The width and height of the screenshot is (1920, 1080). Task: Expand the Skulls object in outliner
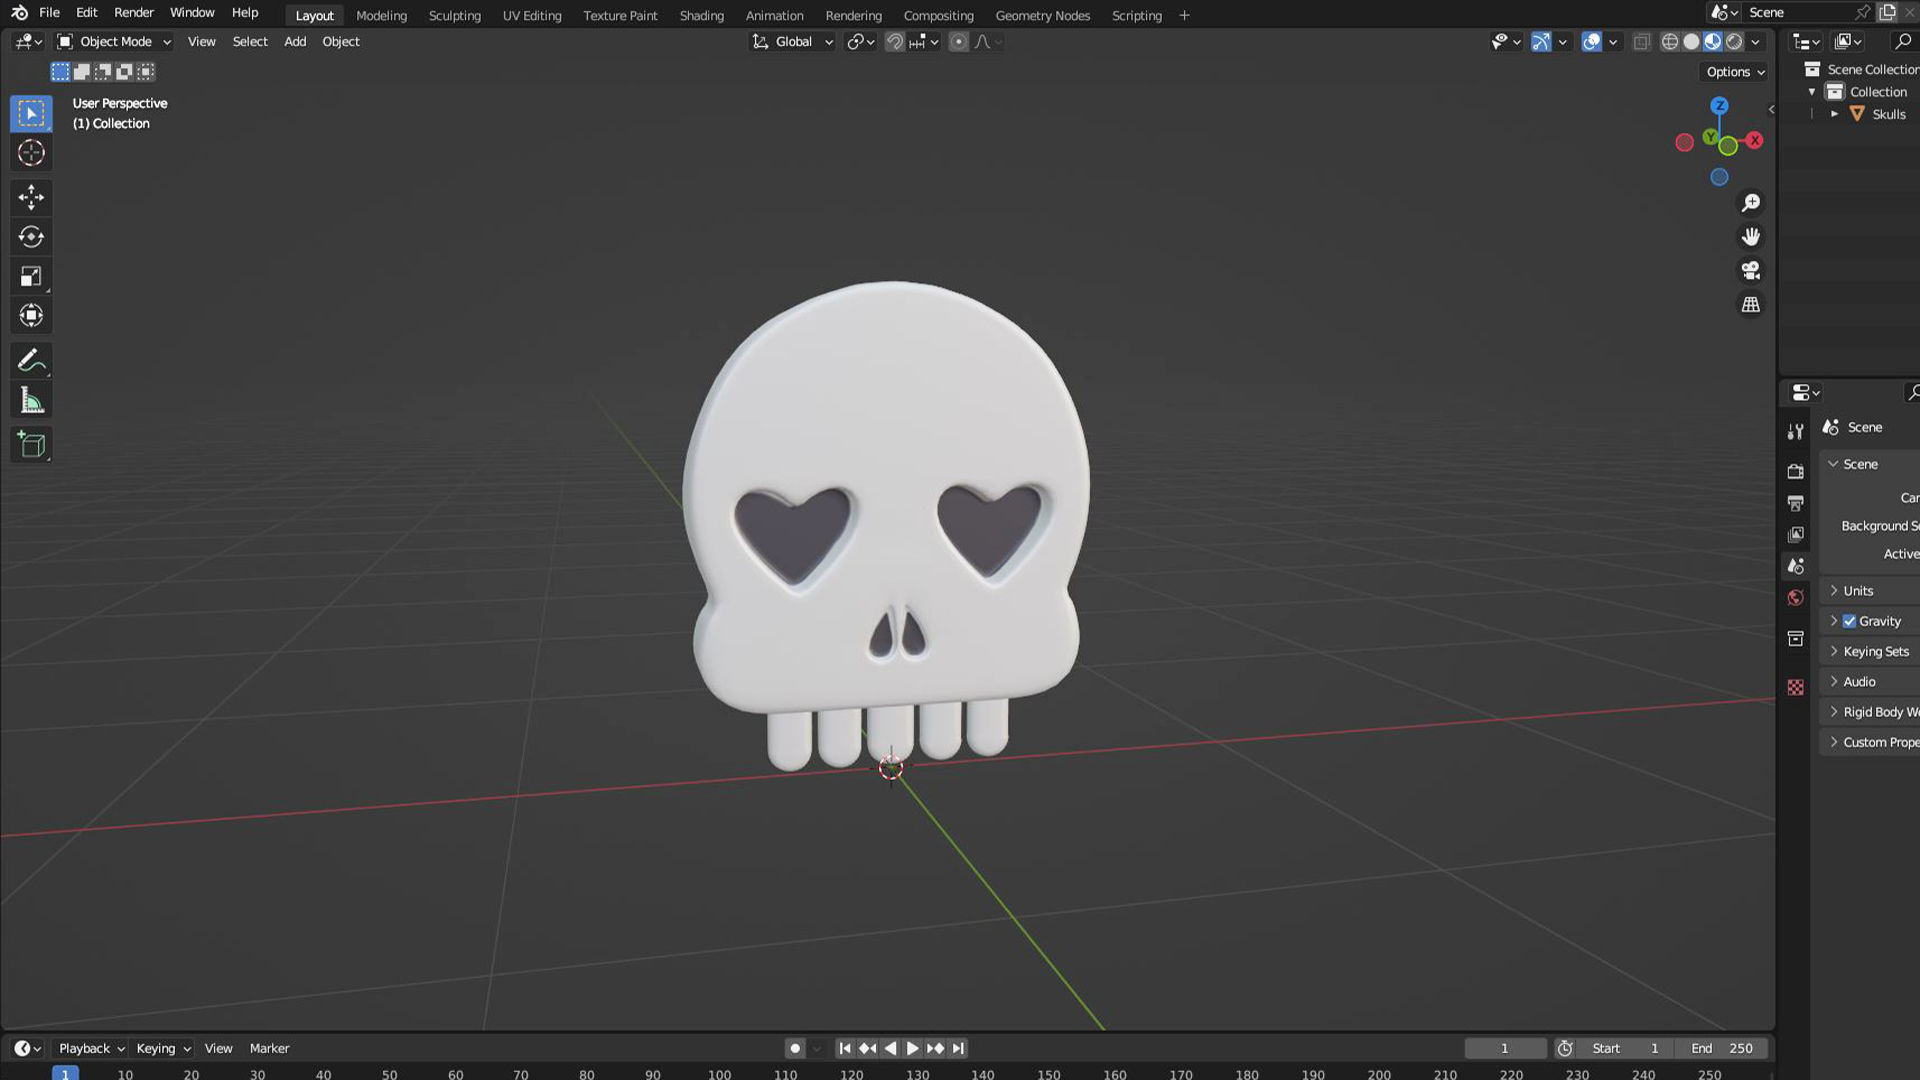[x=1835, y=114]
